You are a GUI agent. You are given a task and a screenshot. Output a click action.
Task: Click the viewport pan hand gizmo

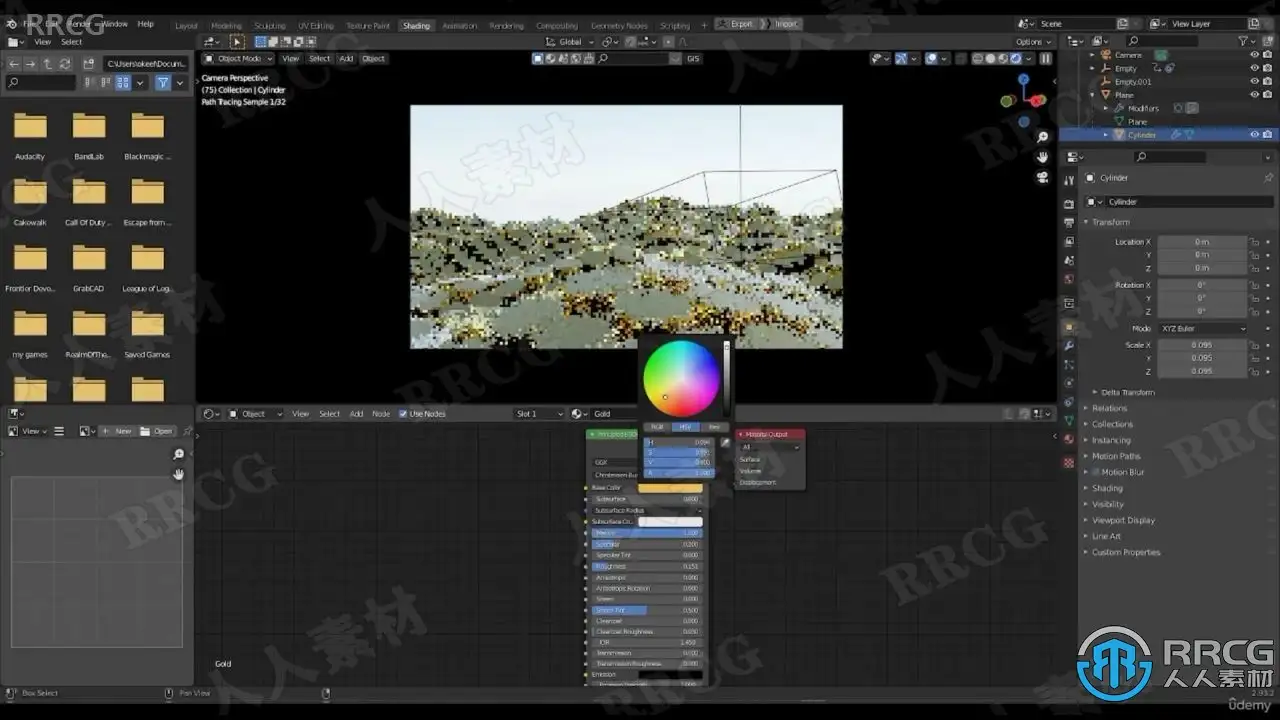coord(1042,157)
